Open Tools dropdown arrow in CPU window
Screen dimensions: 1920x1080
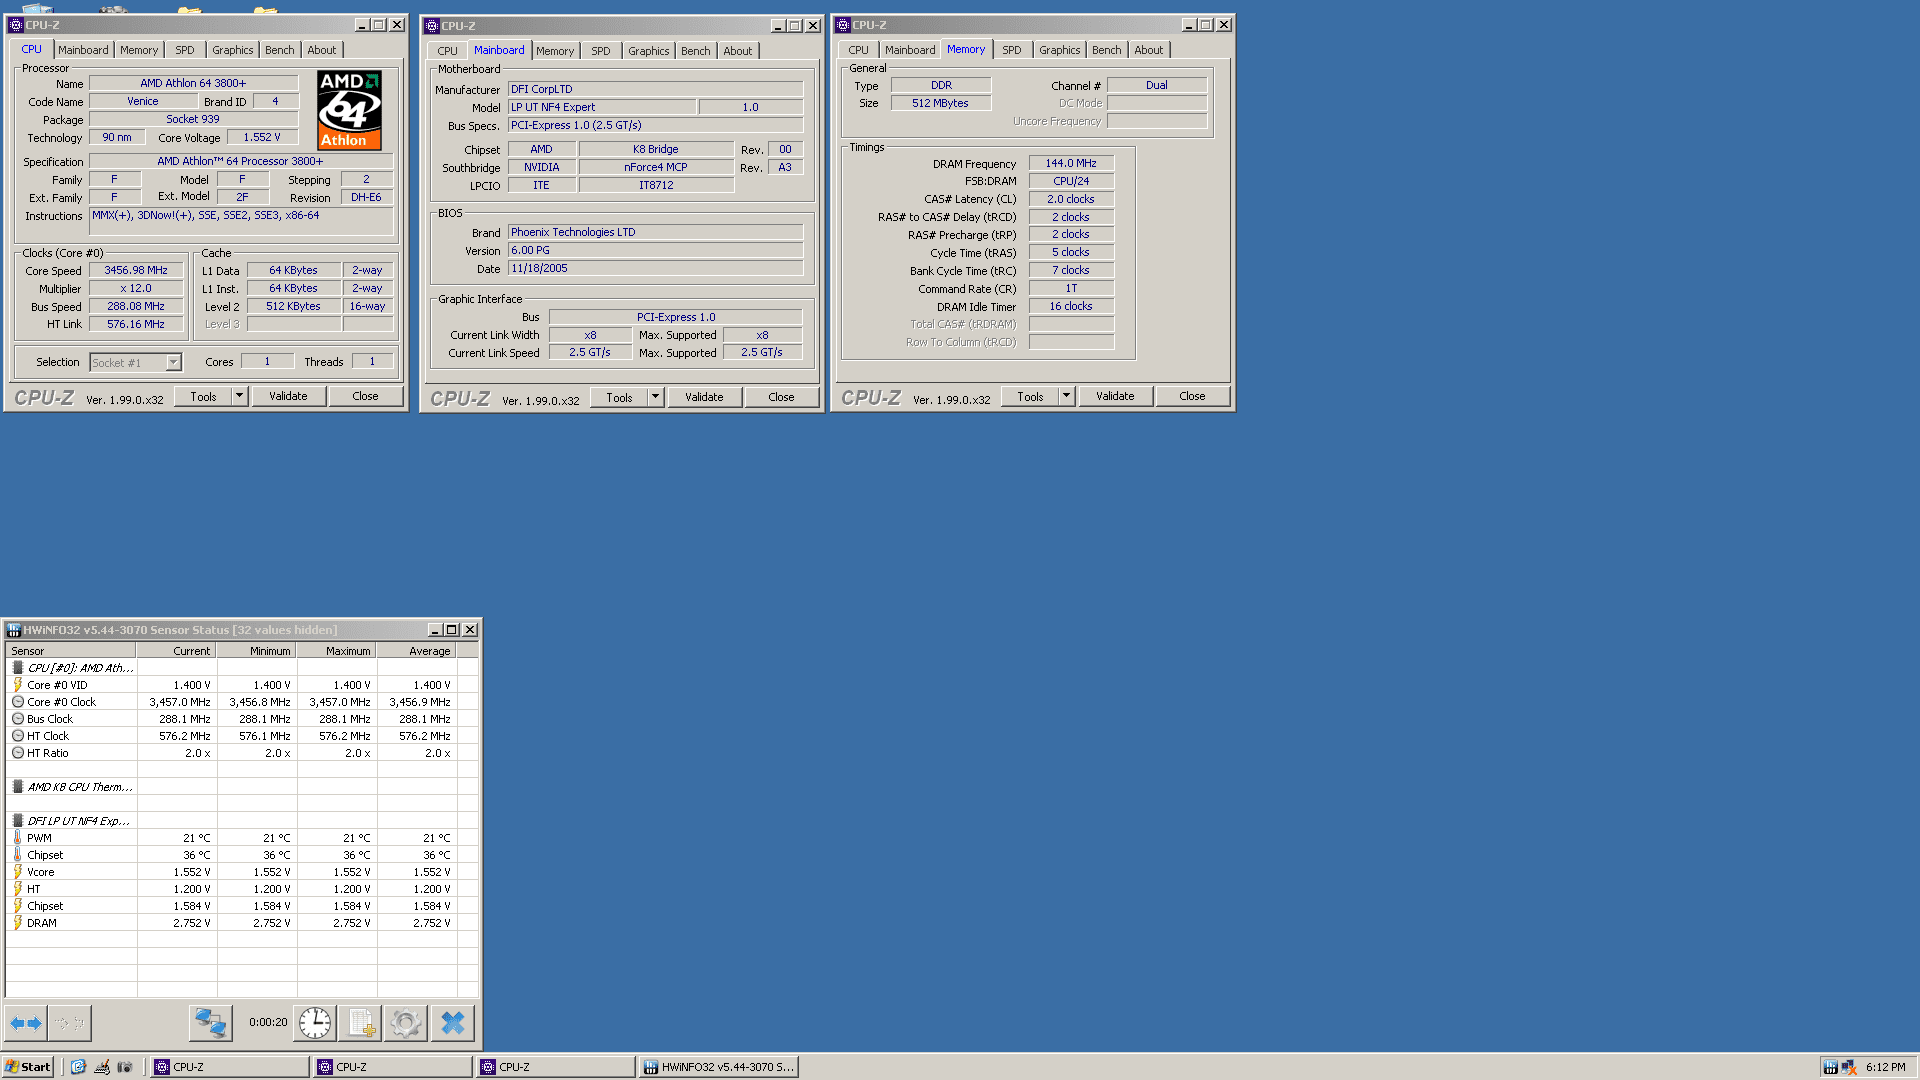coord(239,396)
